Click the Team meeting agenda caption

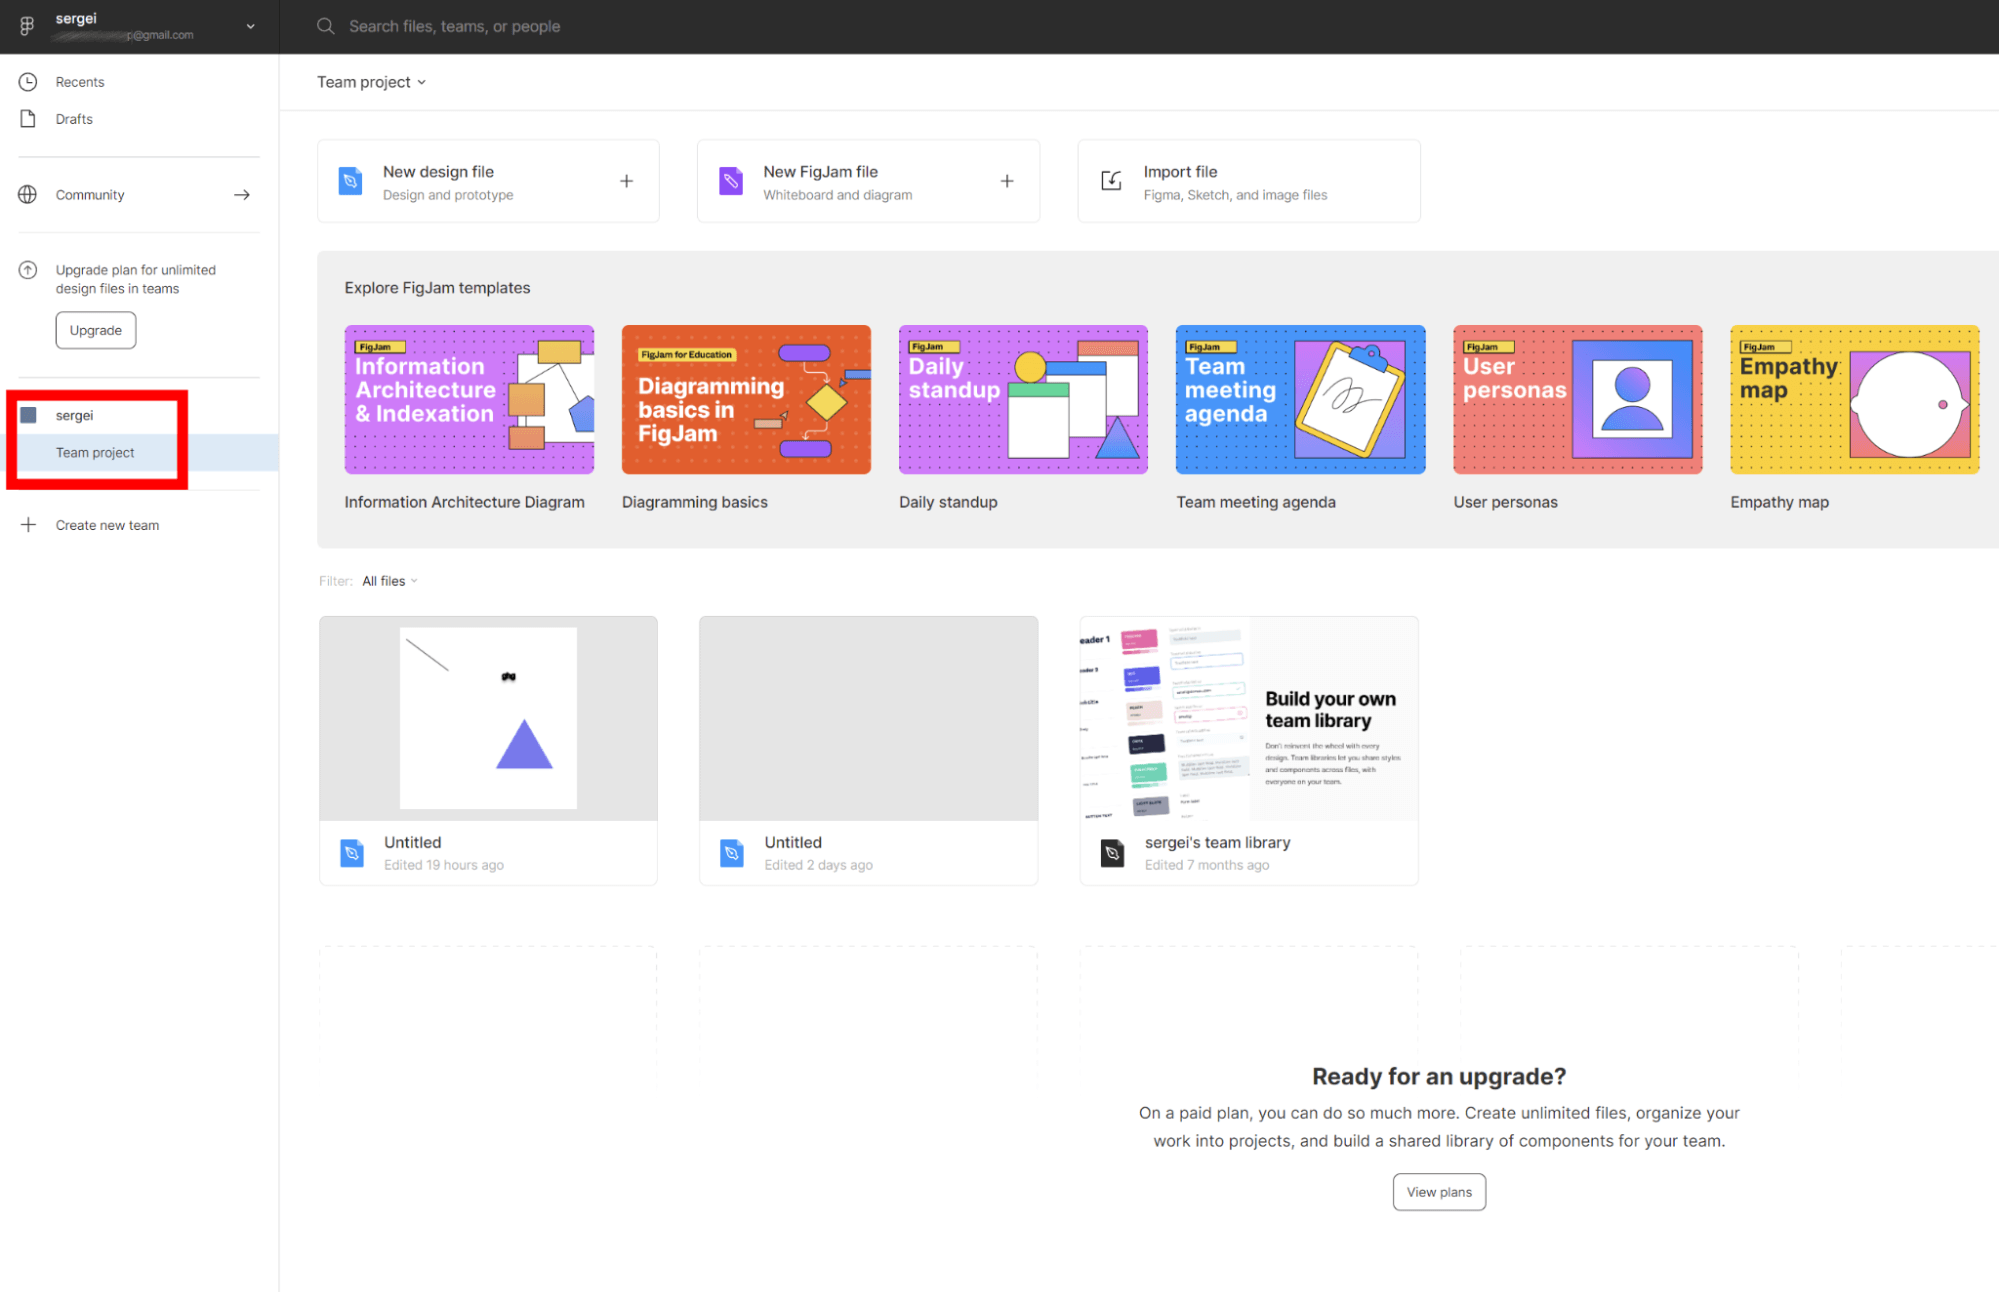[1255, 502]
